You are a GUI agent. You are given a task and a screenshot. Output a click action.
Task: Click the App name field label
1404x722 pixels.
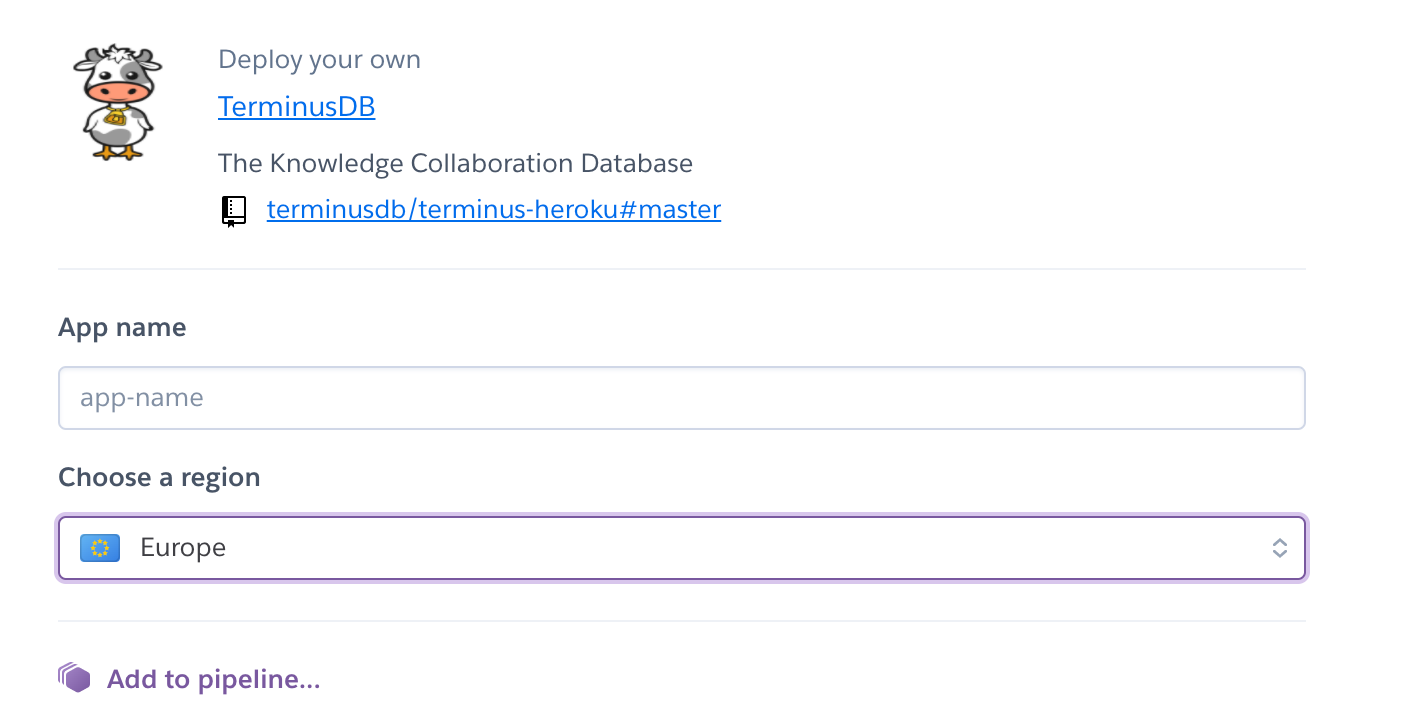tap(122, 326)
